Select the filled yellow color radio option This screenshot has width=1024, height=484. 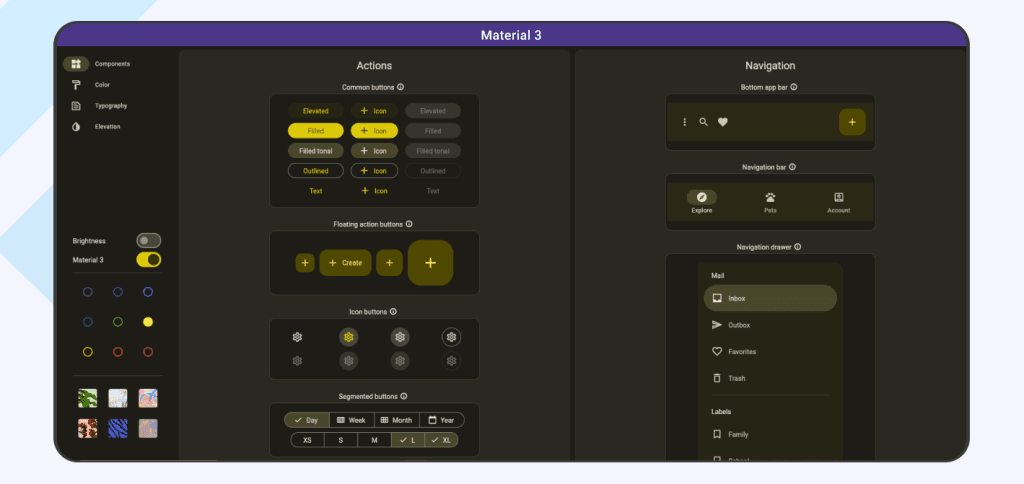click(x=148, y=322)
